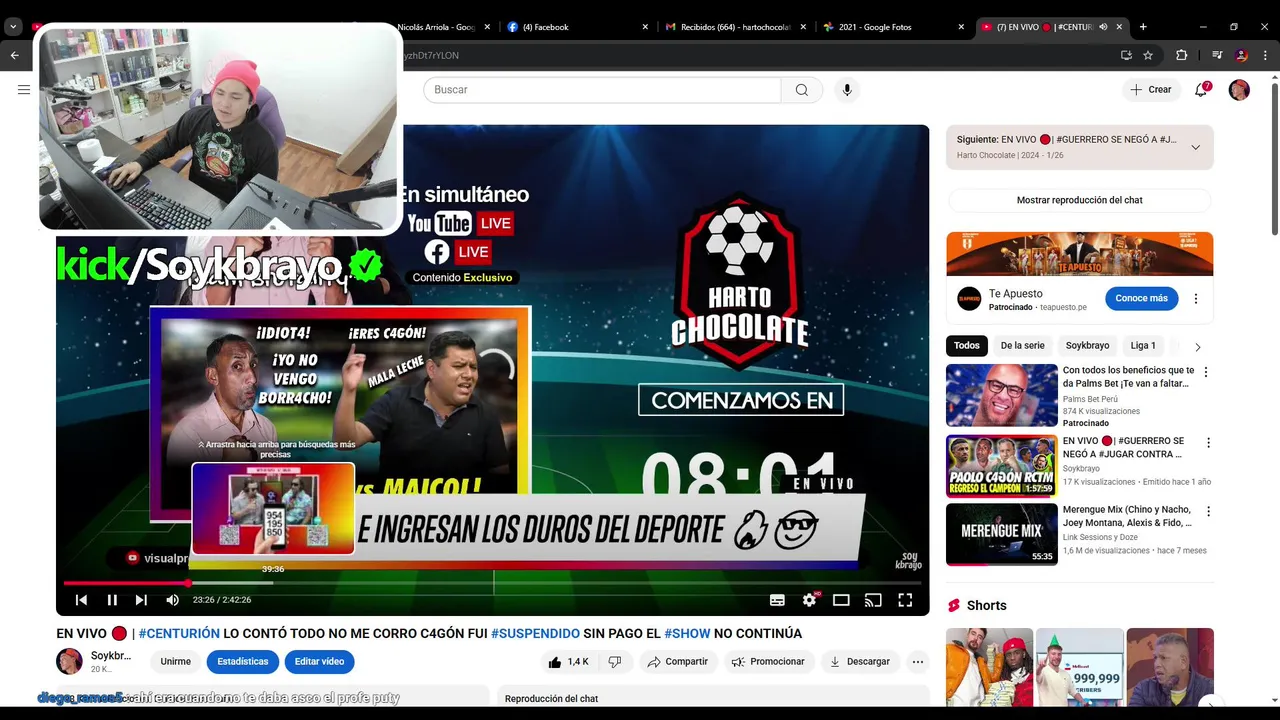Click Conoce más on Te Apuesto ad
1280x720 pixels.
pyautogui.click(x=1141, y=298)
